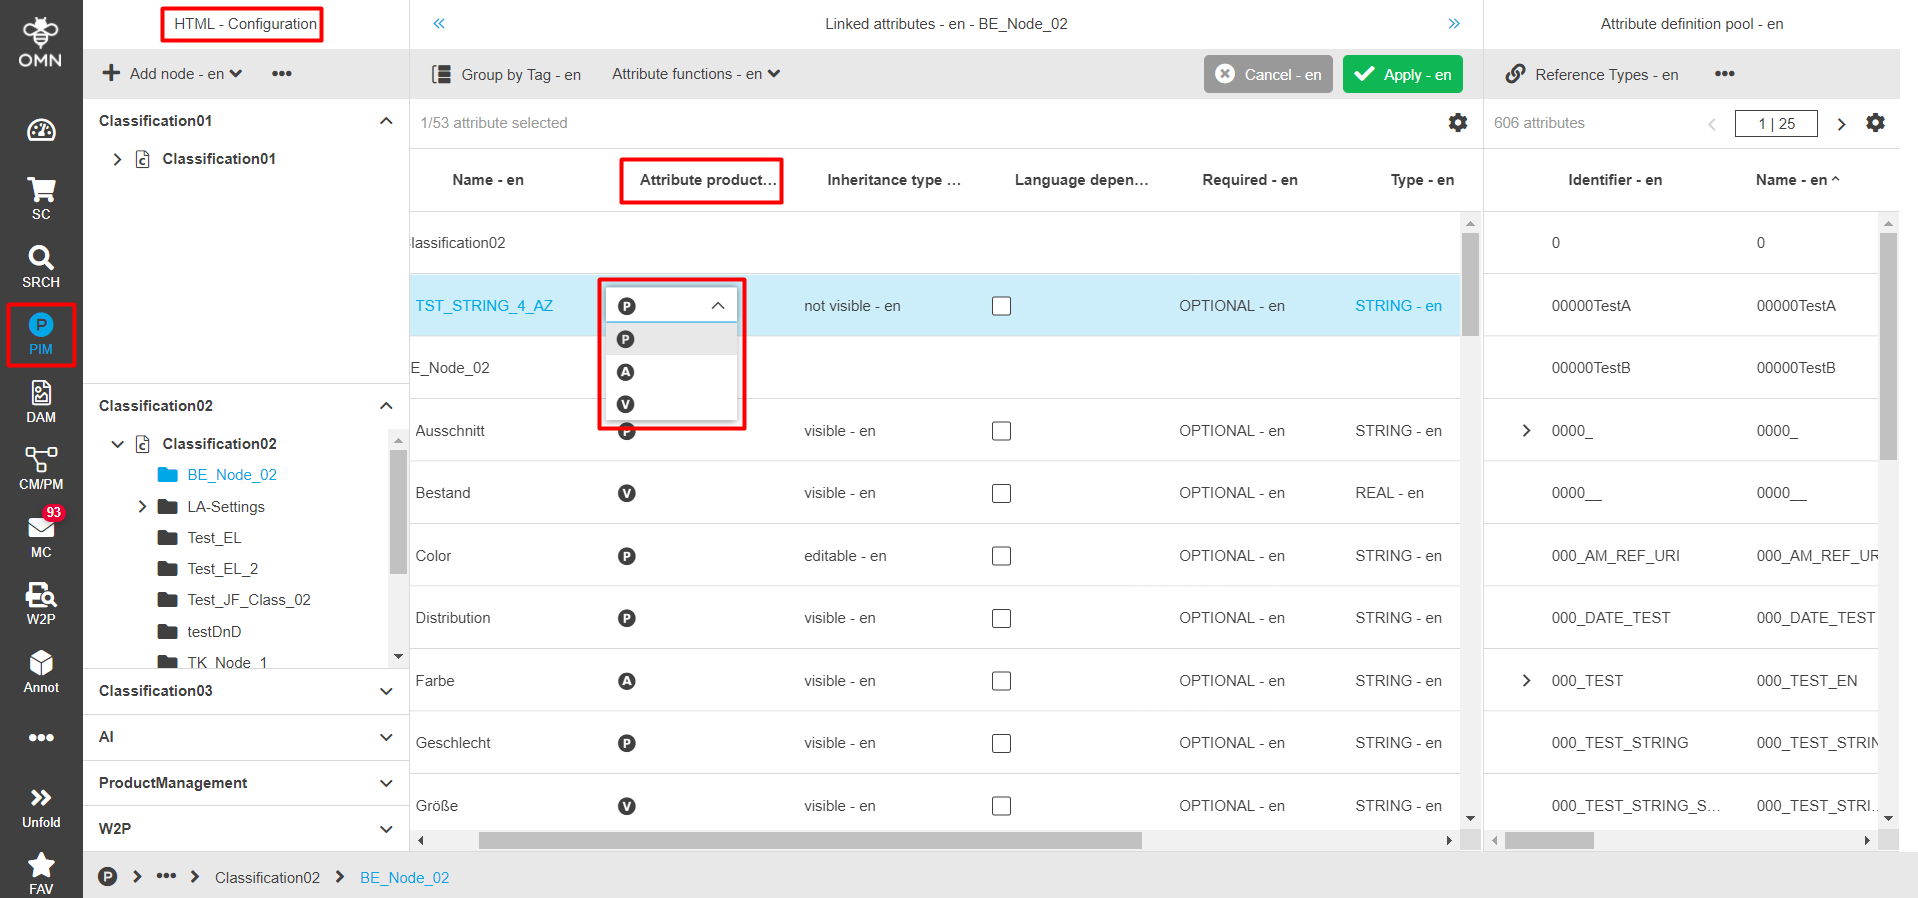This screenshot has width=1918, height=898.
Task: Click the attribute pool page number field
Action: (x=1776, y=123)
